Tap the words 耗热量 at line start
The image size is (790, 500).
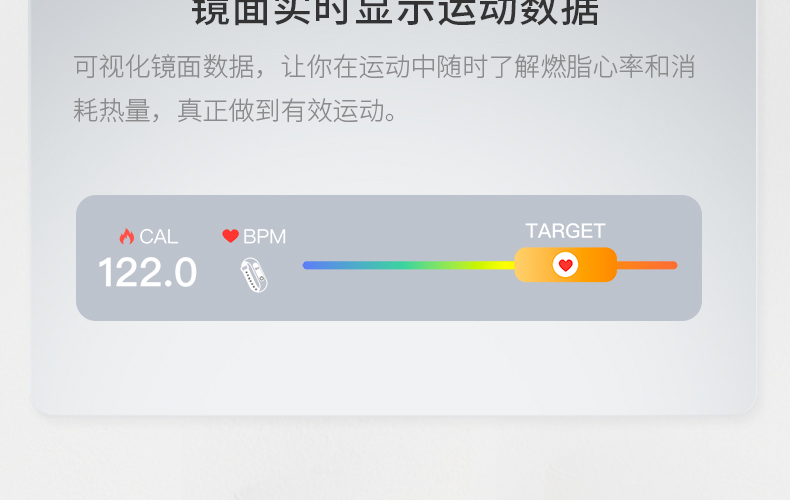112,110
